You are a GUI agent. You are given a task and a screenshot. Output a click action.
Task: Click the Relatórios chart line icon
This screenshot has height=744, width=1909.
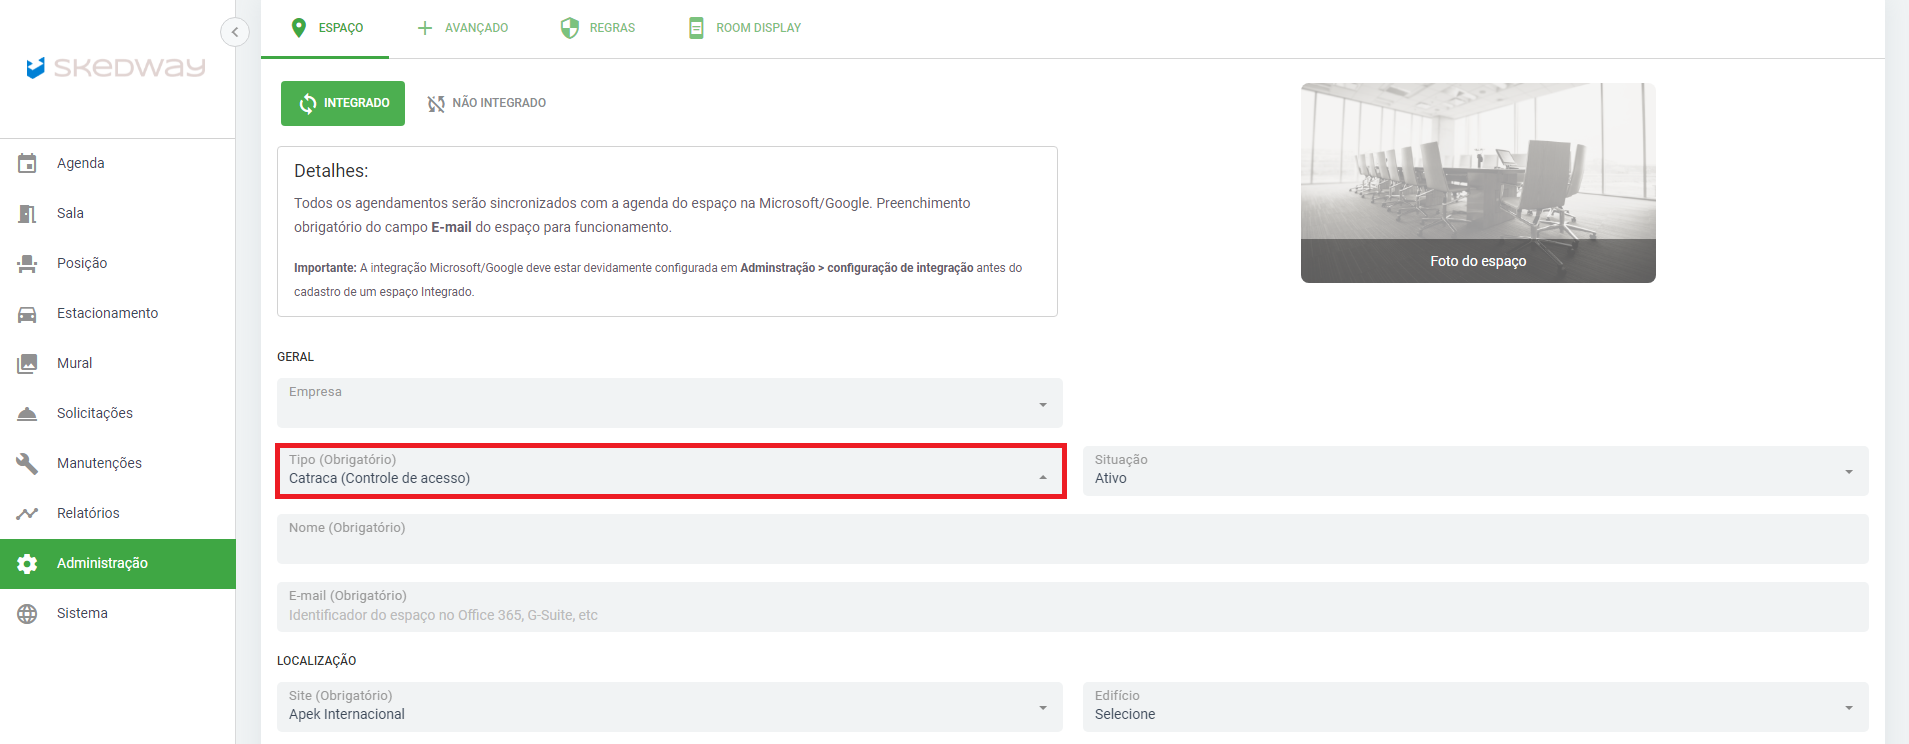click(27, 513)
